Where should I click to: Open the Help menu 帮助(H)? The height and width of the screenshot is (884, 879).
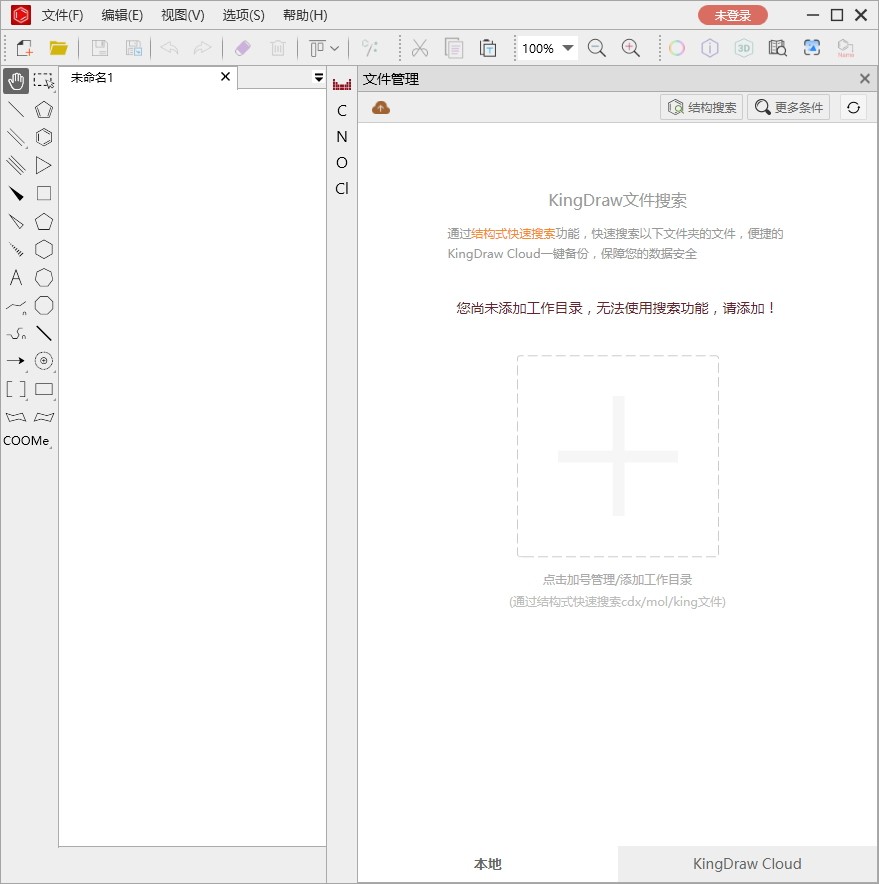(x=305, y=15)
